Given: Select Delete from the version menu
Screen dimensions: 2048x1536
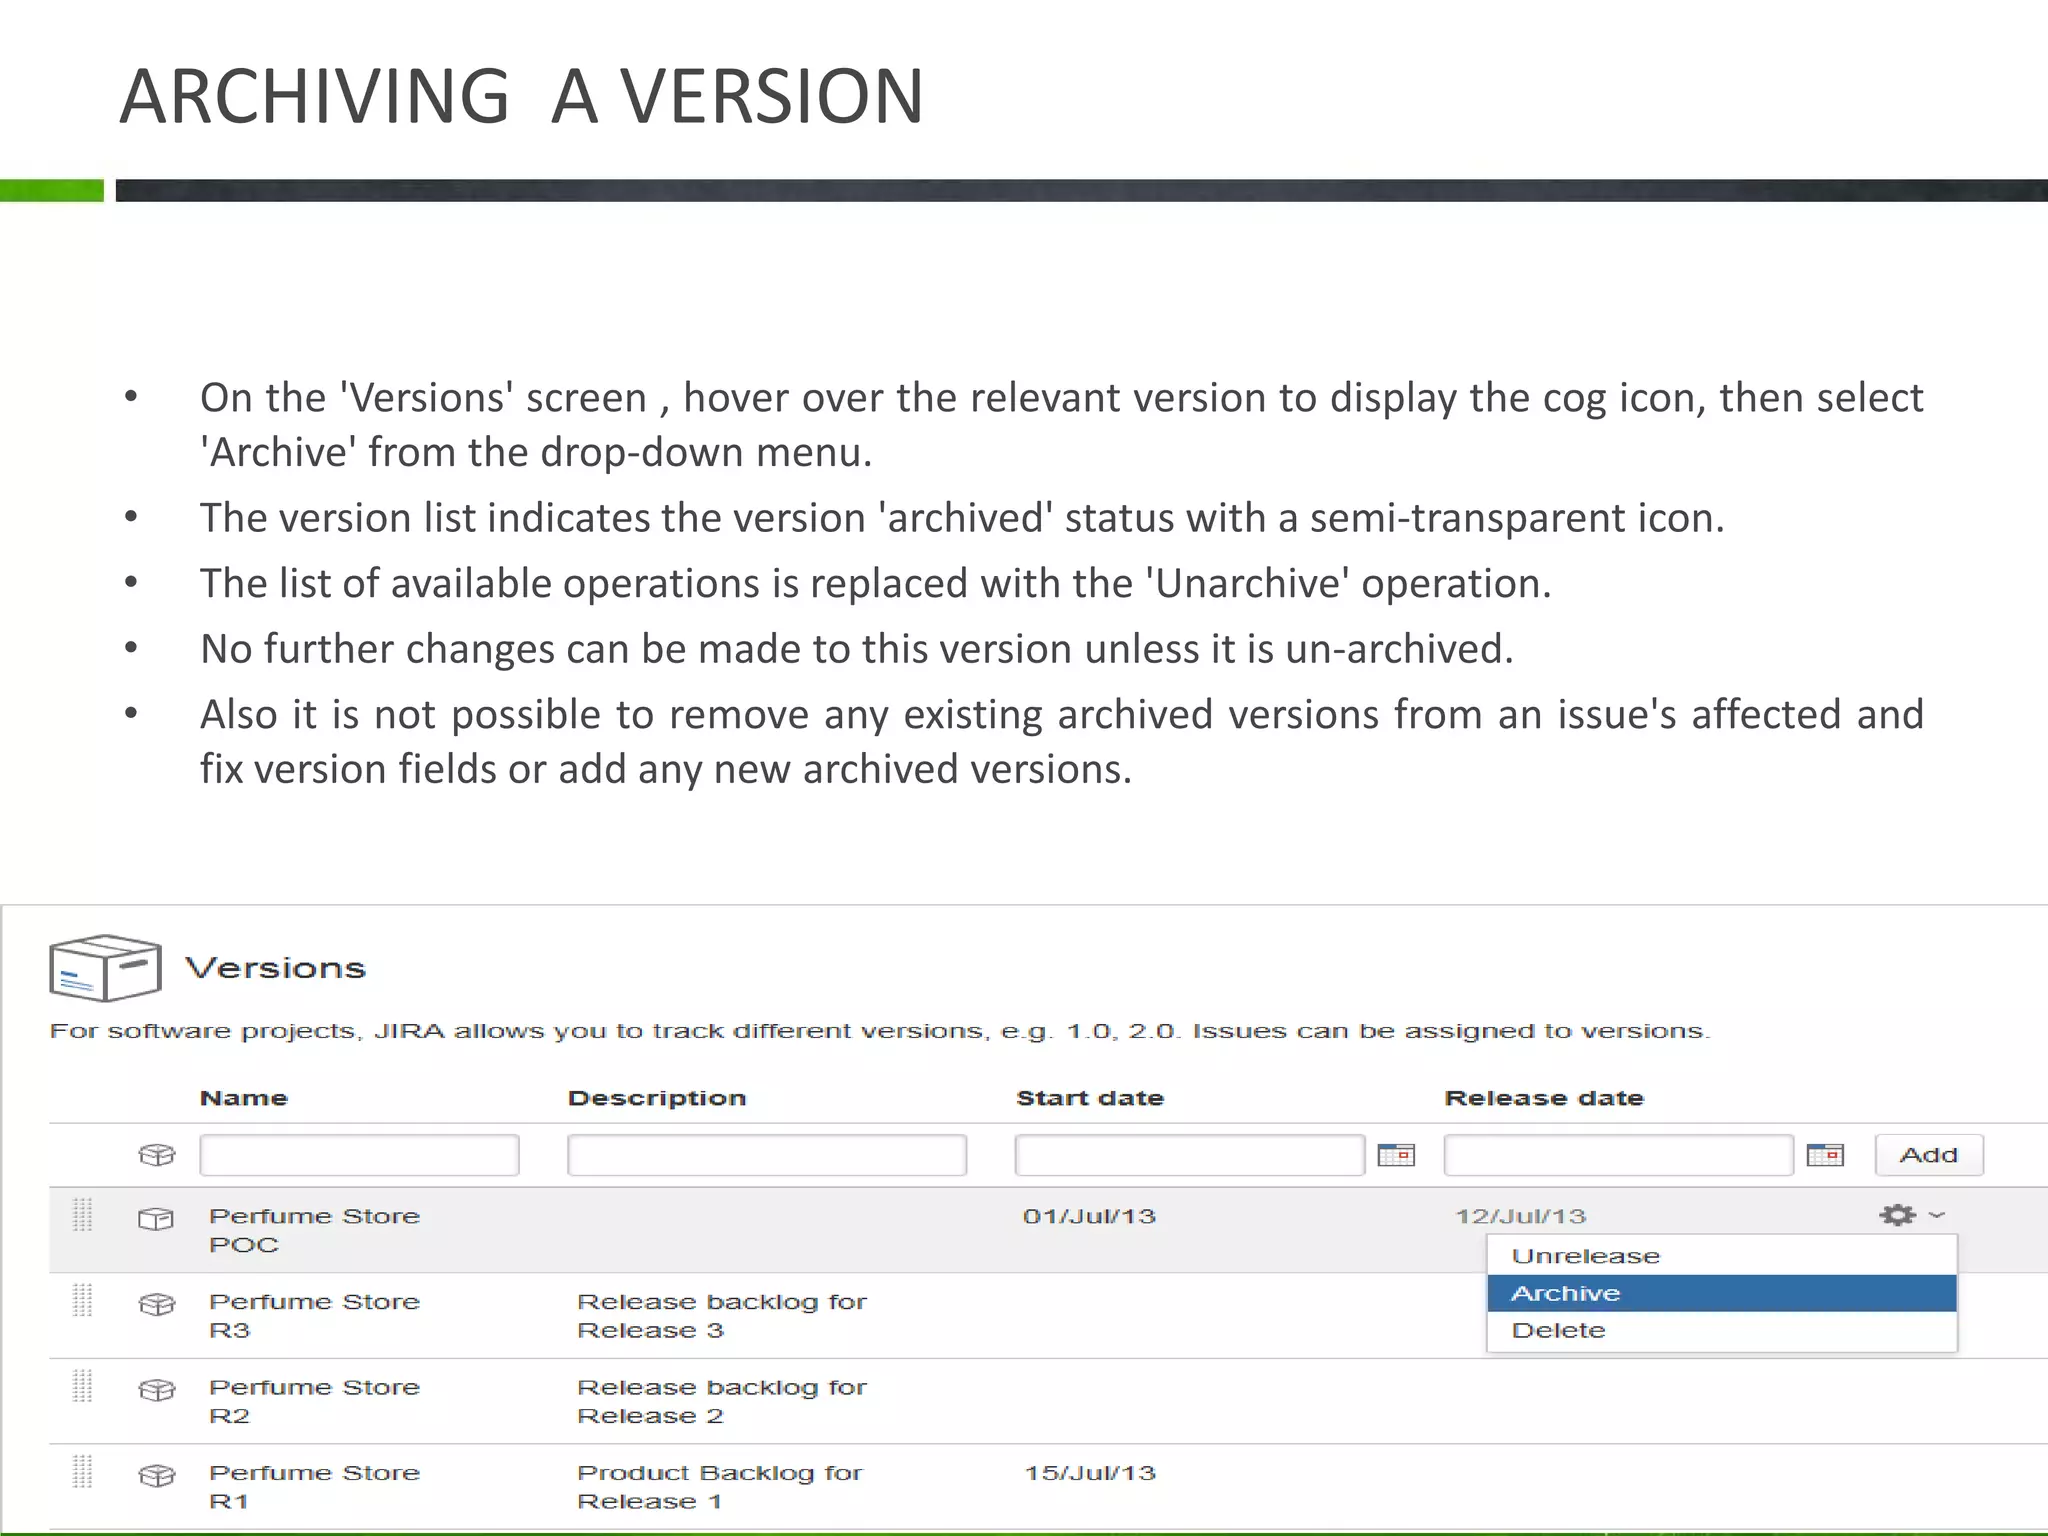Looking at the screenshot, I should click(1721, 1331).
